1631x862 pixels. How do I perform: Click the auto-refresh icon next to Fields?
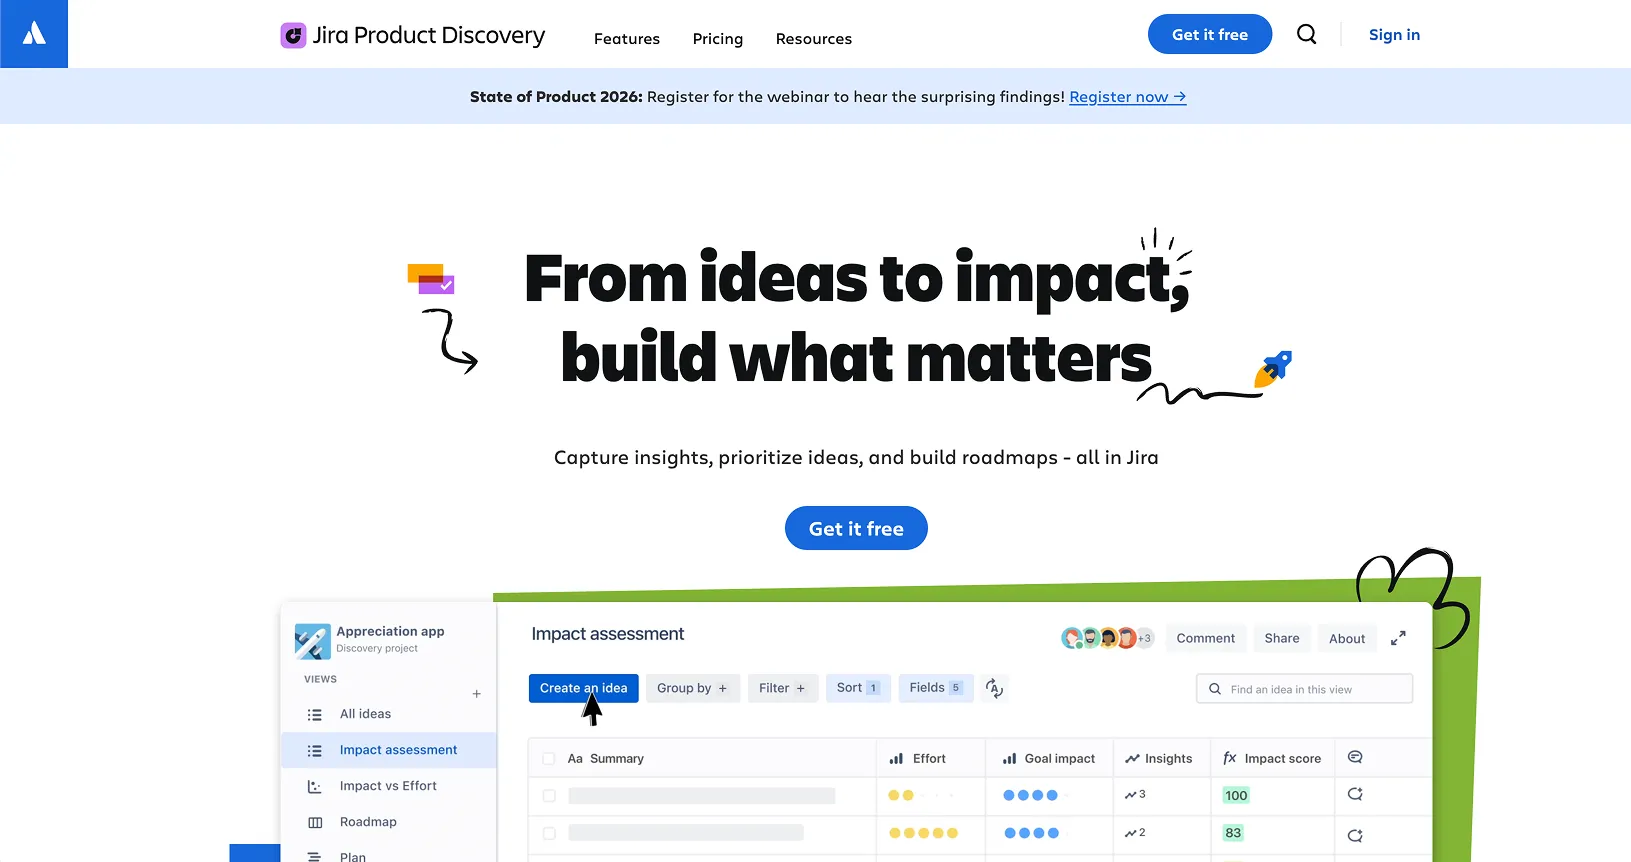coord(994,688)
